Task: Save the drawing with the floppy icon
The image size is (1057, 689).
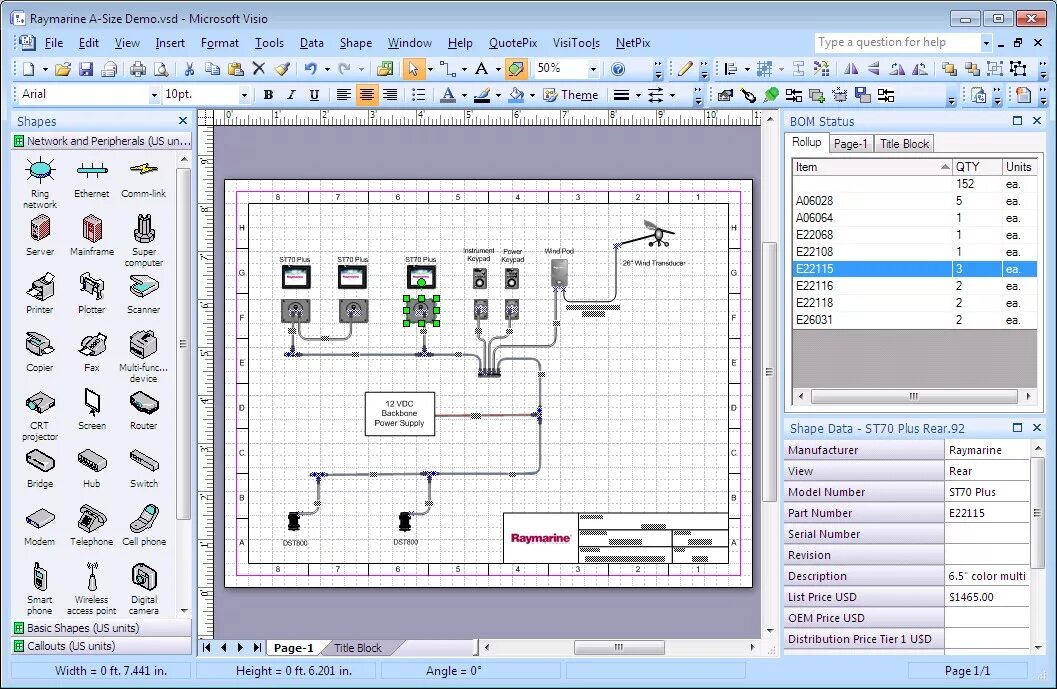Action: coord(86,69)
